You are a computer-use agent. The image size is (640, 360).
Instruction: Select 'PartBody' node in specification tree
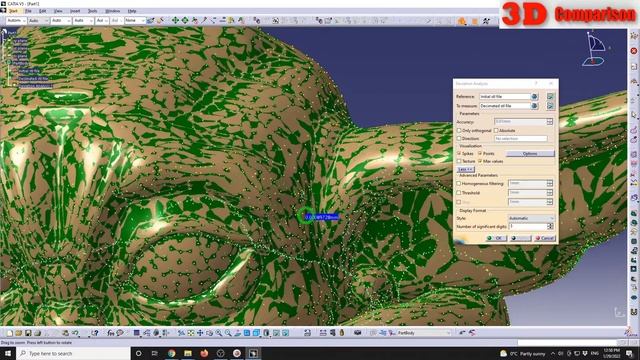[x=21, y=64]
